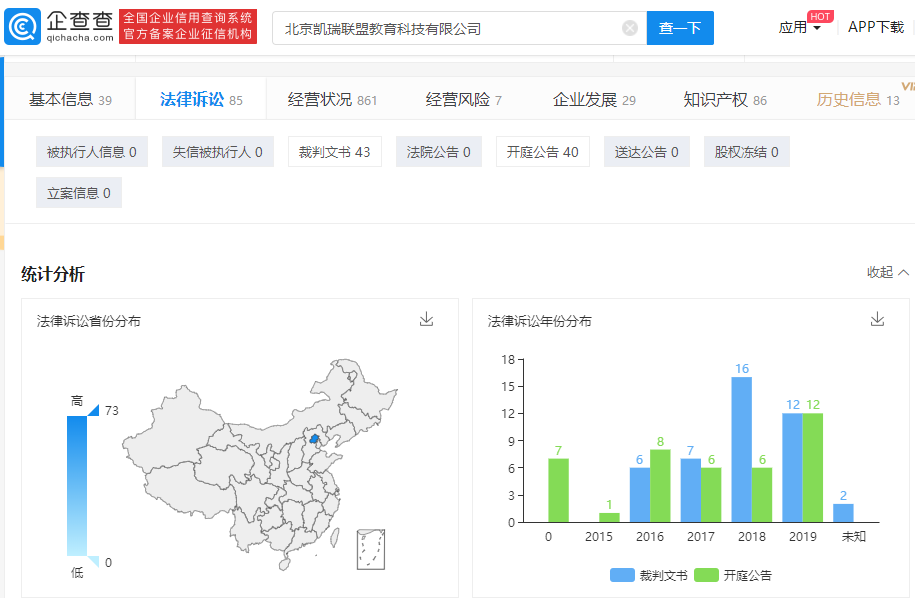Click the green bar labeled 7 at year 0

(558, 490)
